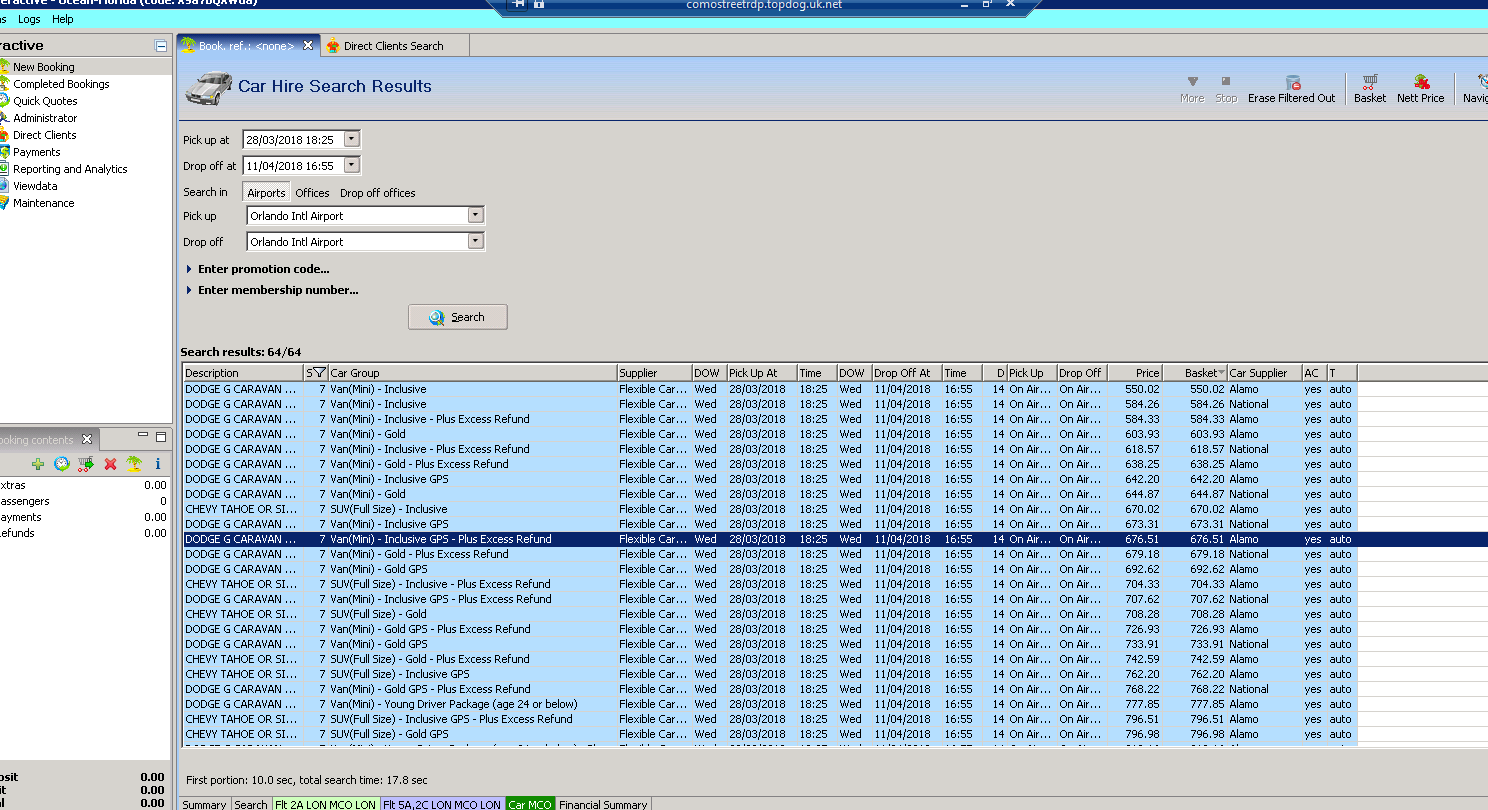
Task: Click the palm tree icon in booking contents
Action: [134, 464]
